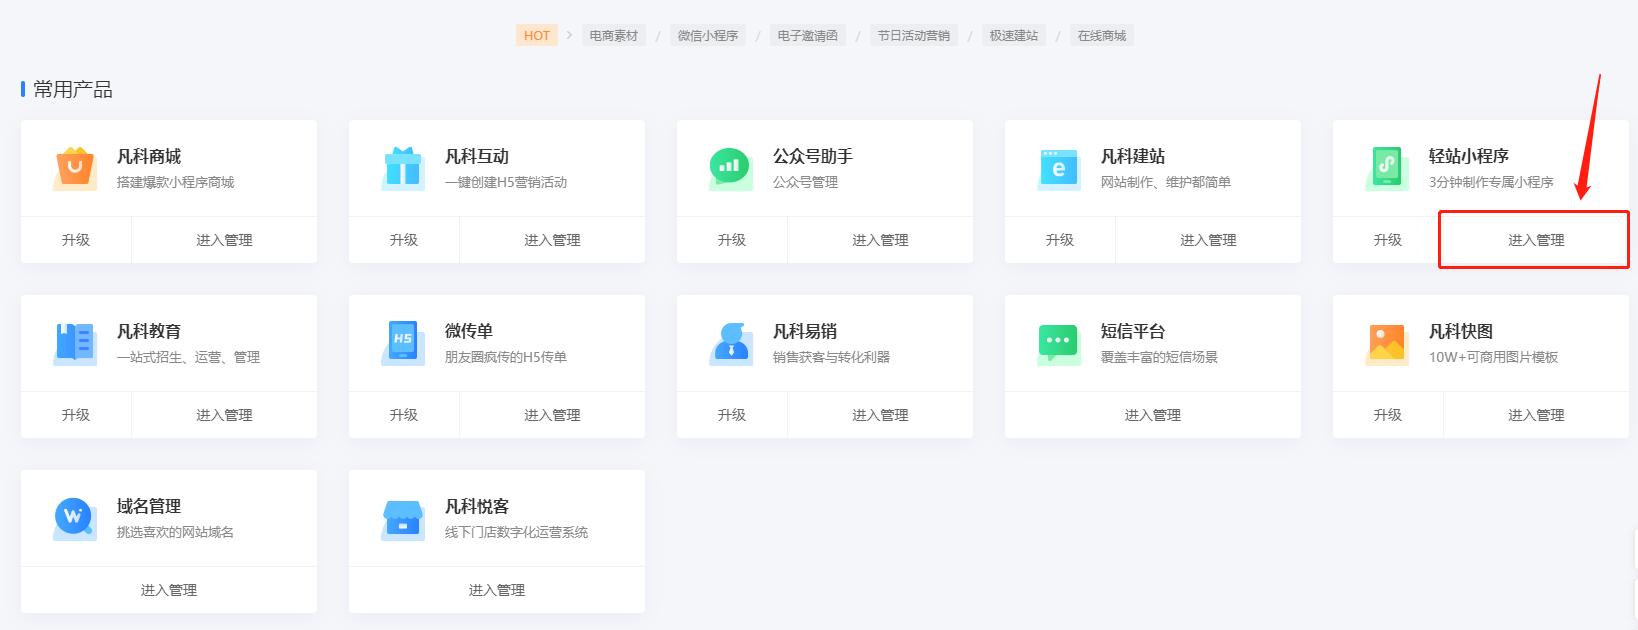Click the 公众号助手 title text
This screenshot has height=630, width=1638.
[813, 157]
